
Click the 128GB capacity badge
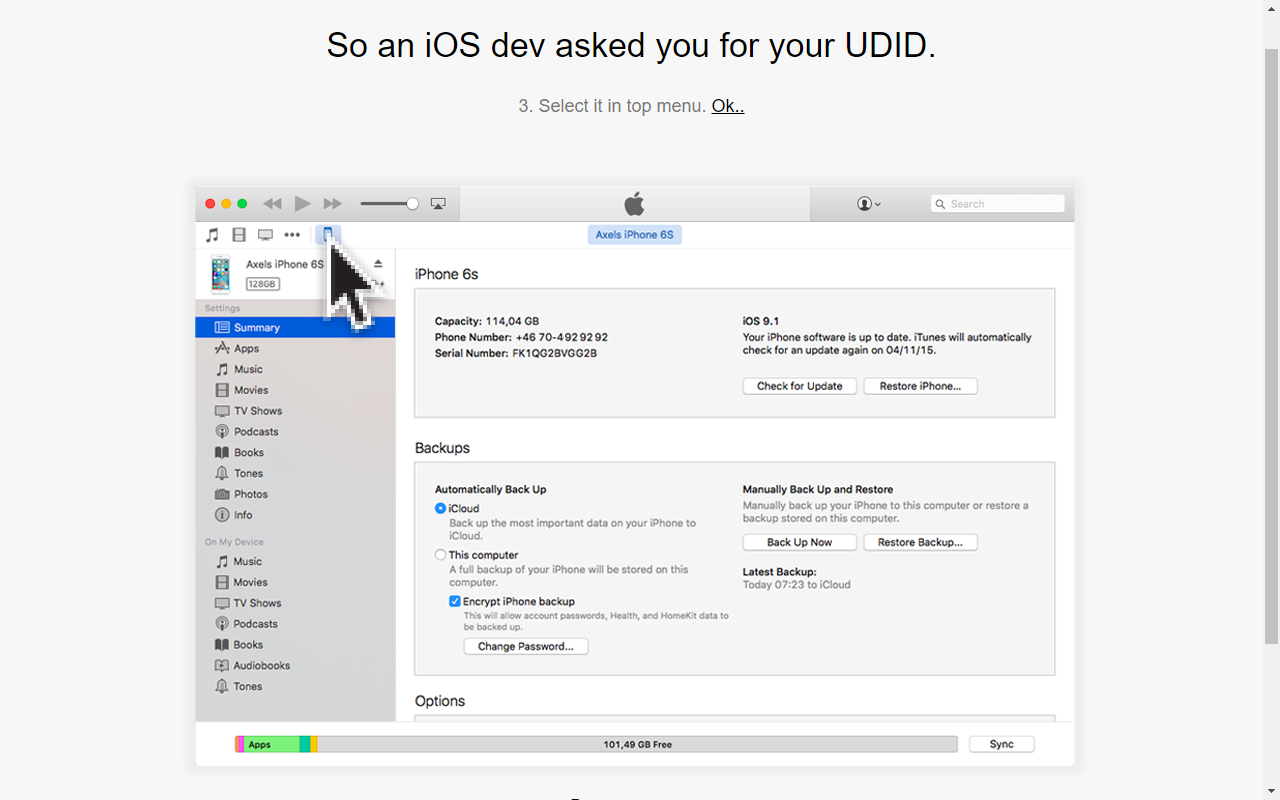(x=263, y=284)
